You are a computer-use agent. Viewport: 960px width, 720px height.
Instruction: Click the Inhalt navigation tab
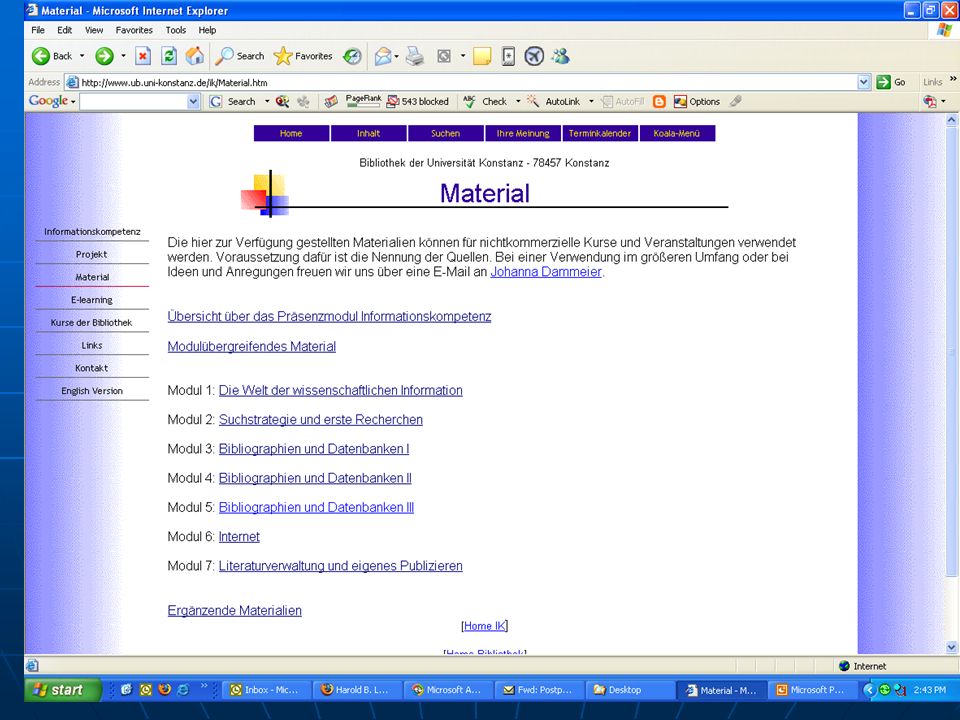click(x=368, y=133)
